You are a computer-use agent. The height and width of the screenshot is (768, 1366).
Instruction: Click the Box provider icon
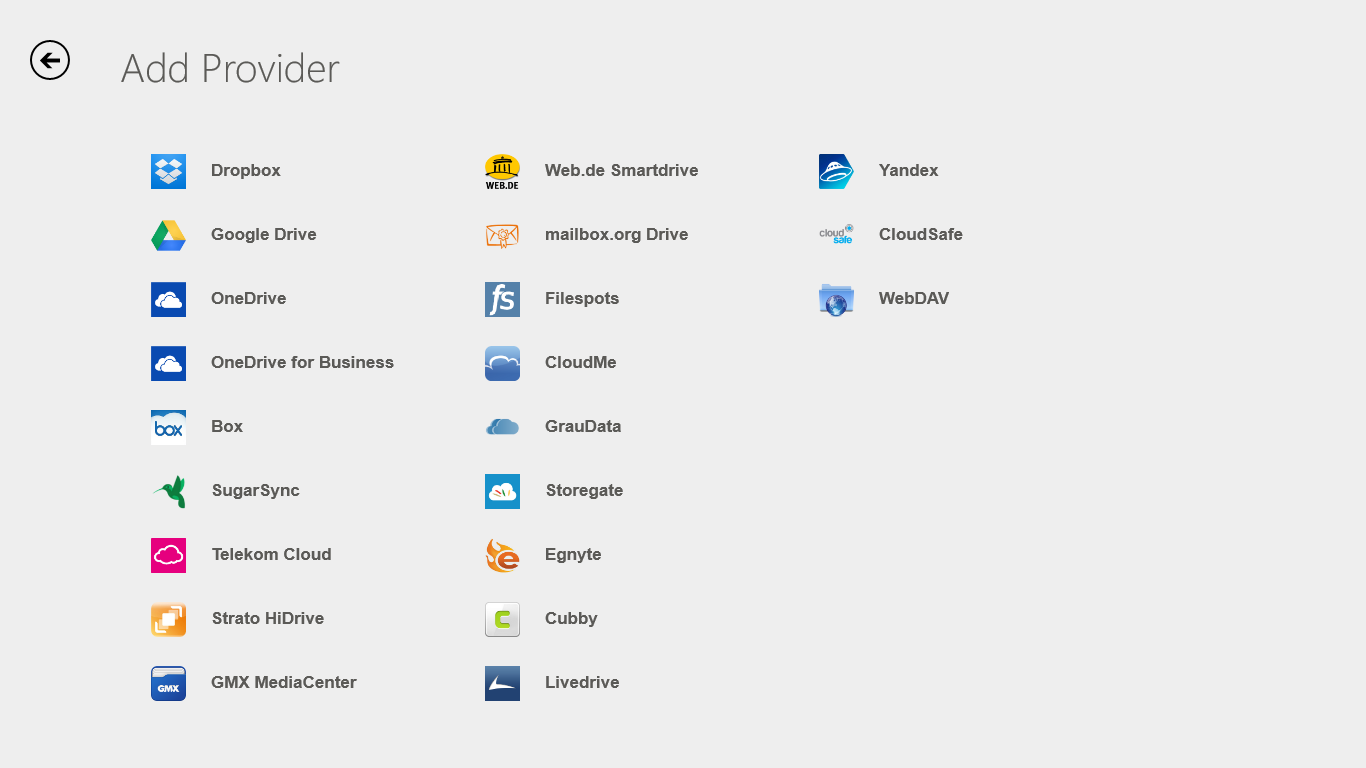tap(168, 427)
